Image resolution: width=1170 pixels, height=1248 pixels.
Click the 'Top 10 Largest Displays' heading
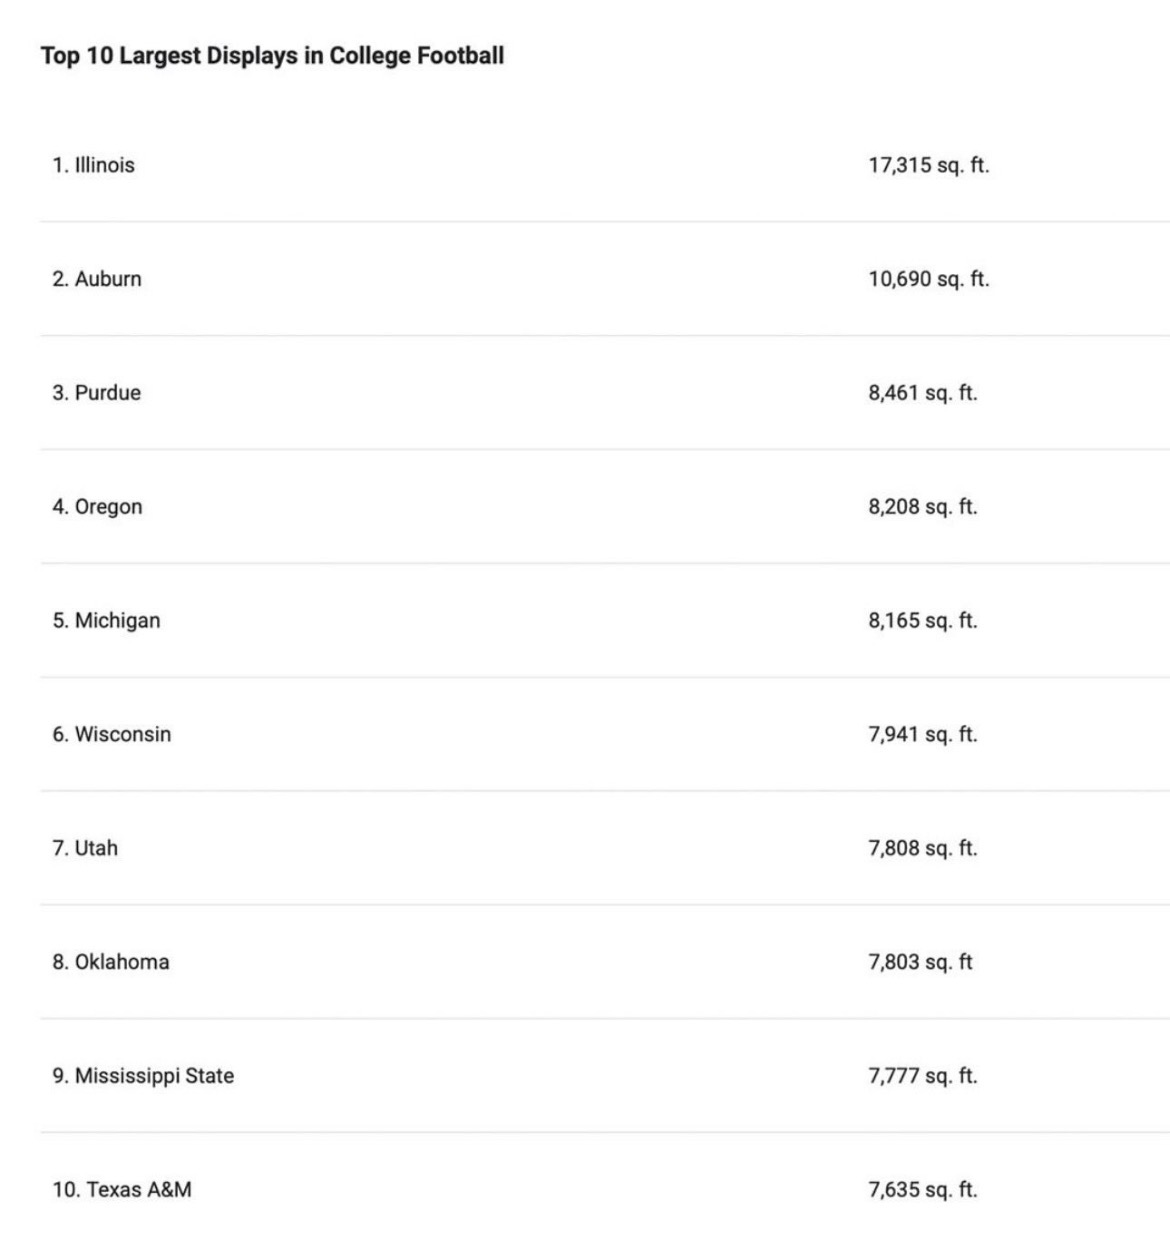point(272,56)
